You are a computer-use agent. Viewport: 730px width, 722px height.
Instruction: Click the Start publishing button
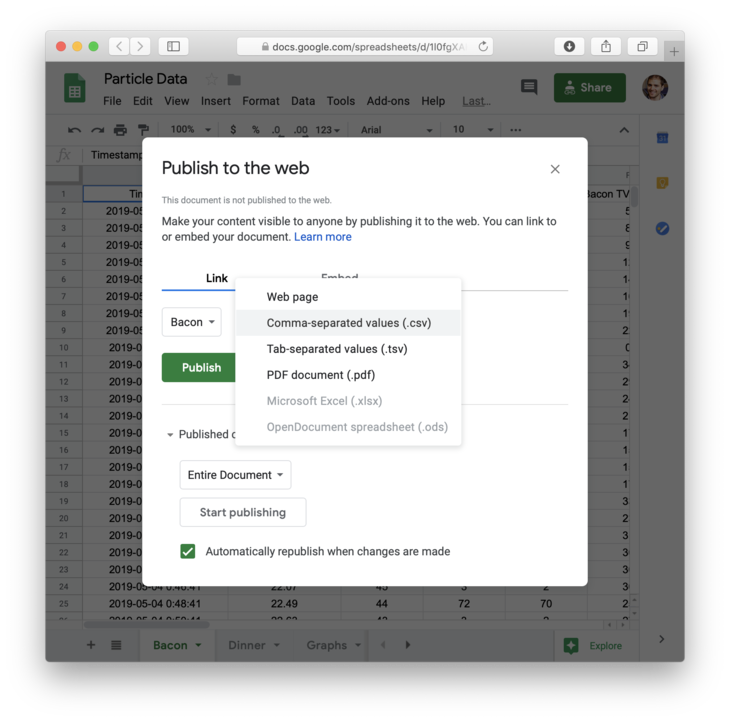tap(243, 512)
